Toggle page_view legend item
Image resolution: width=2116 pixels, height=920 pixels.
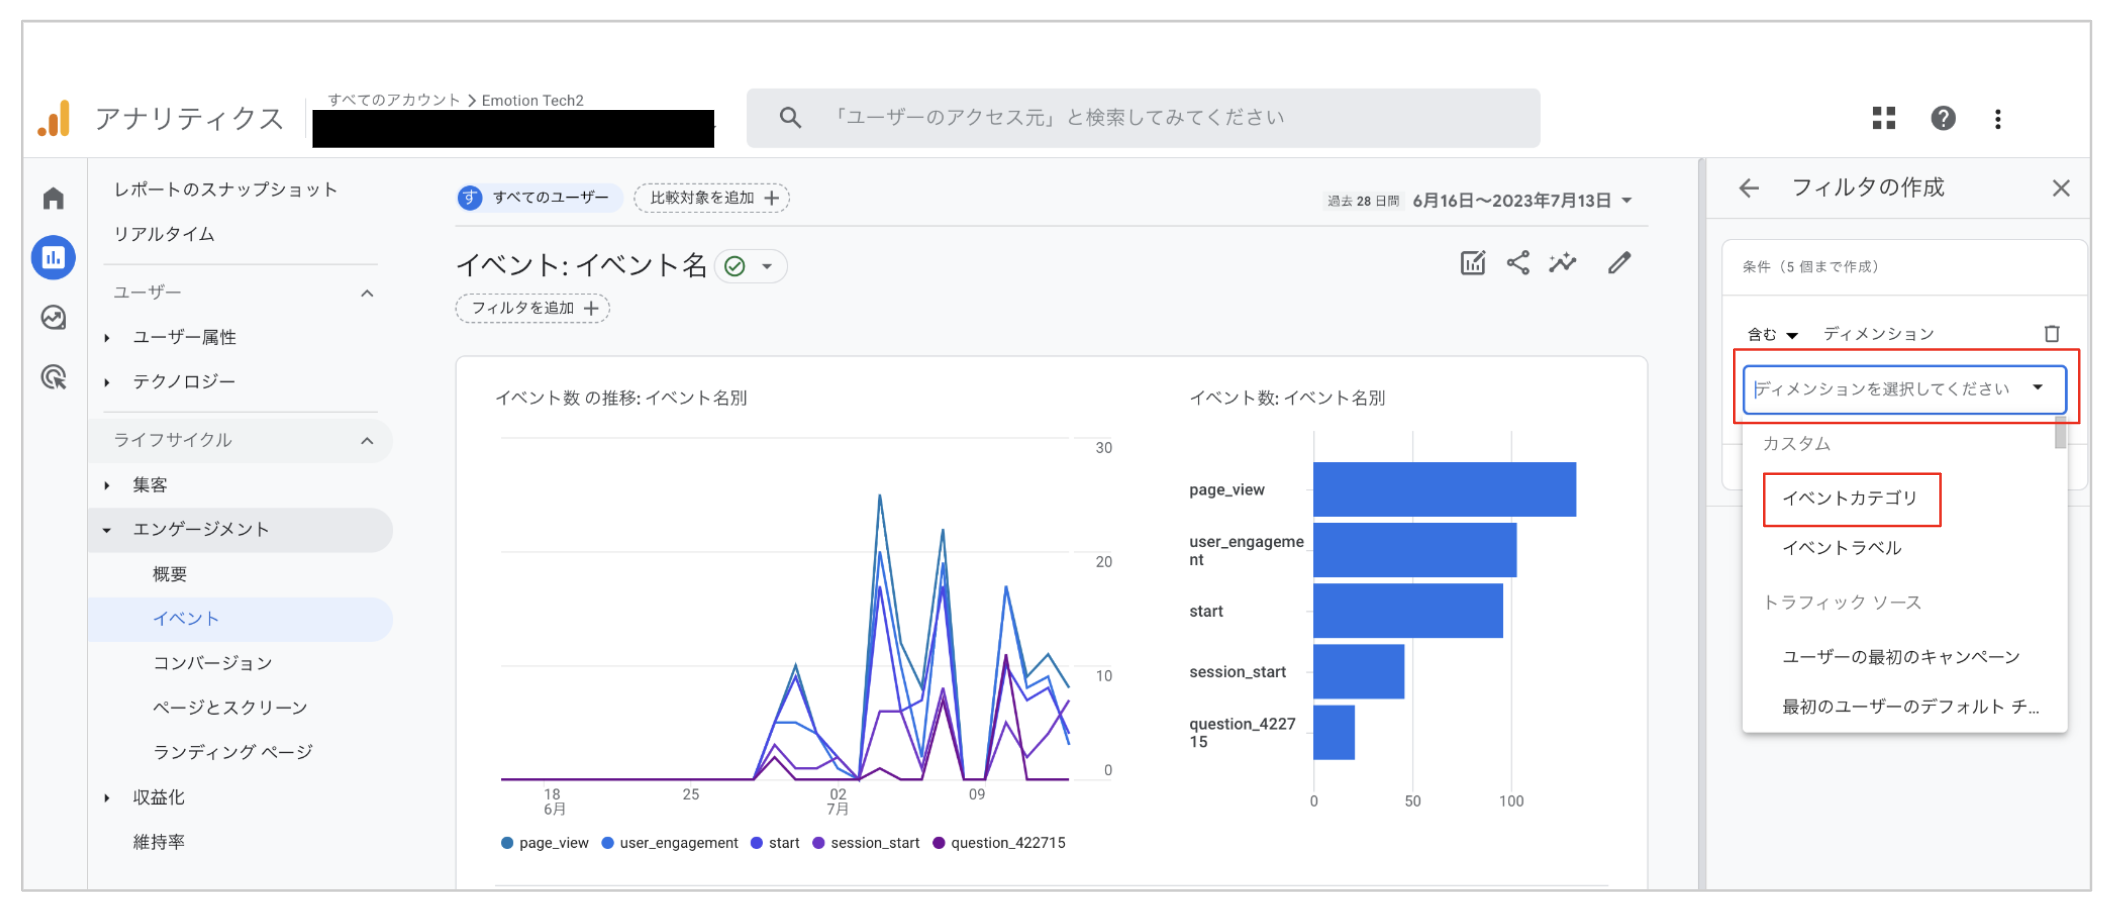pyautogui.click(x=545, y=843)
